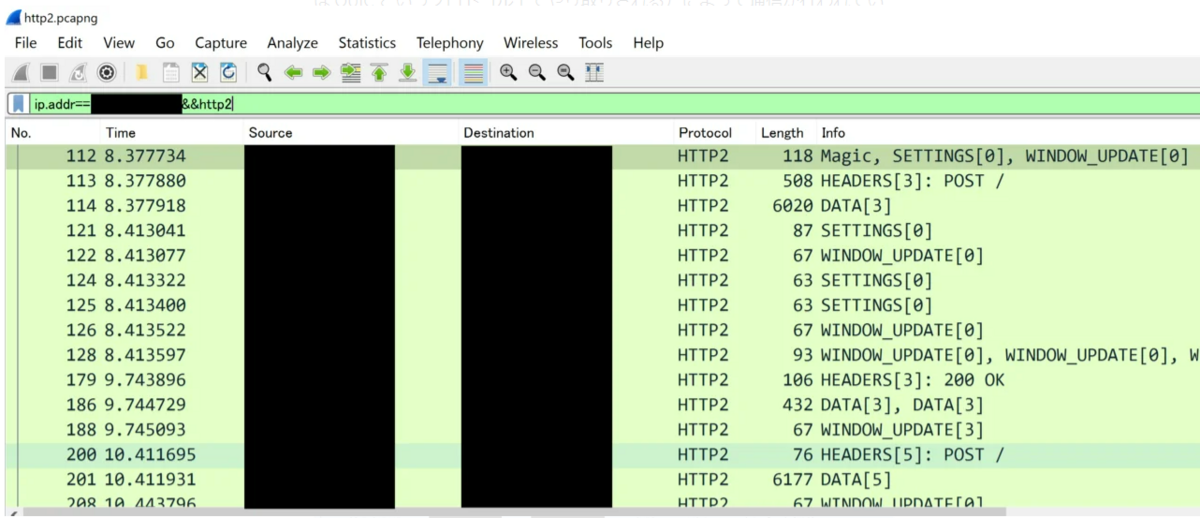This screenshot has height=518, width=1200.
Task: Select packet 114 DATA[3] row
Action: click(602, 206)
